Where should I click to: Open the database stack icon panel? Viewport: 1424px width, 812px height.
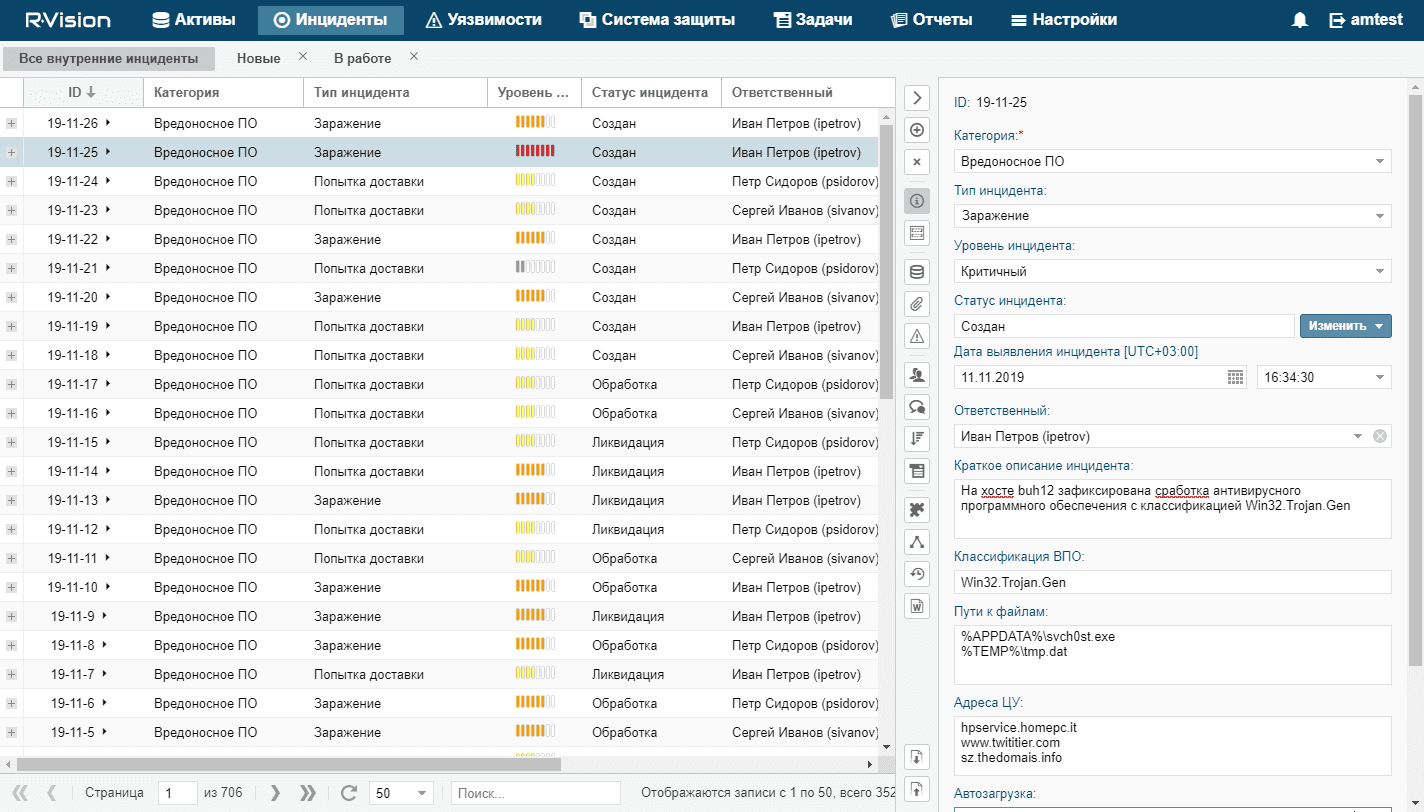(x=917, y=271)
